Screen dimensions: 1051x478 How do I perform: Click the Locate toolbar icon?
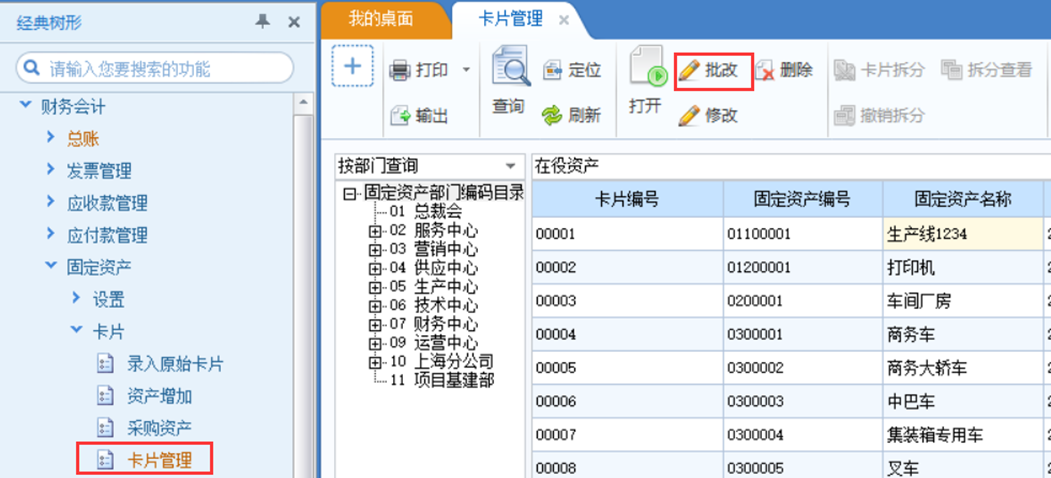click(554, 70)
